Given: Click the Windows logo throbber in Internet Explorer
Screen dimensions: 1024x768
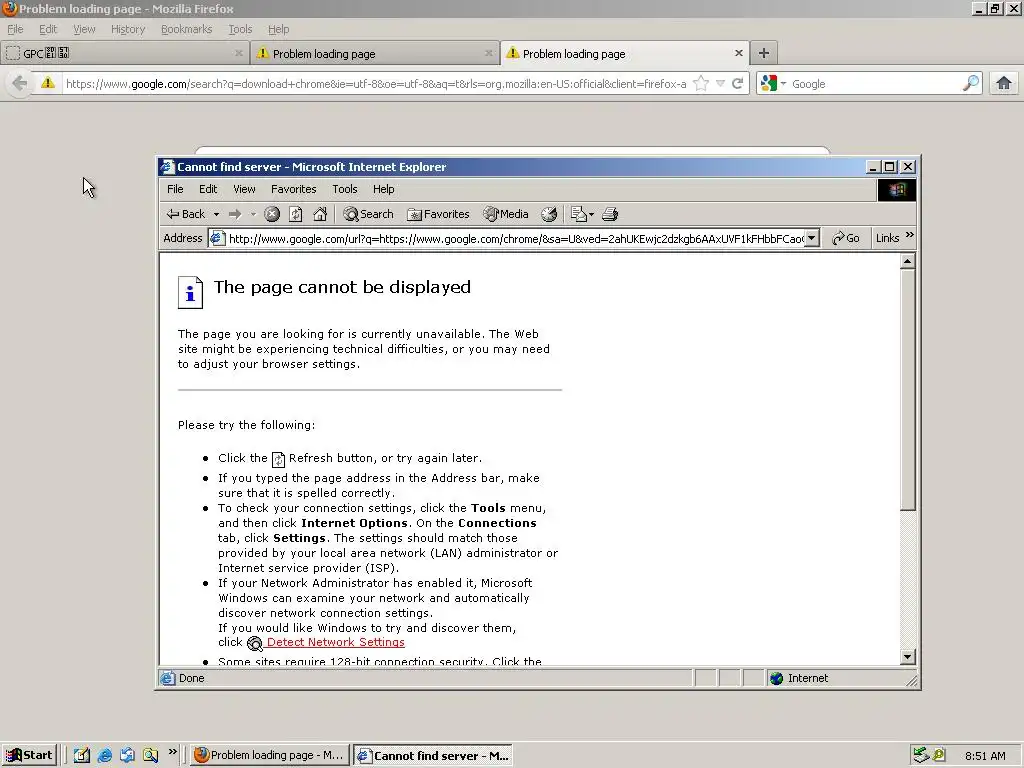Looking at the screenshot, I should 896,190.
